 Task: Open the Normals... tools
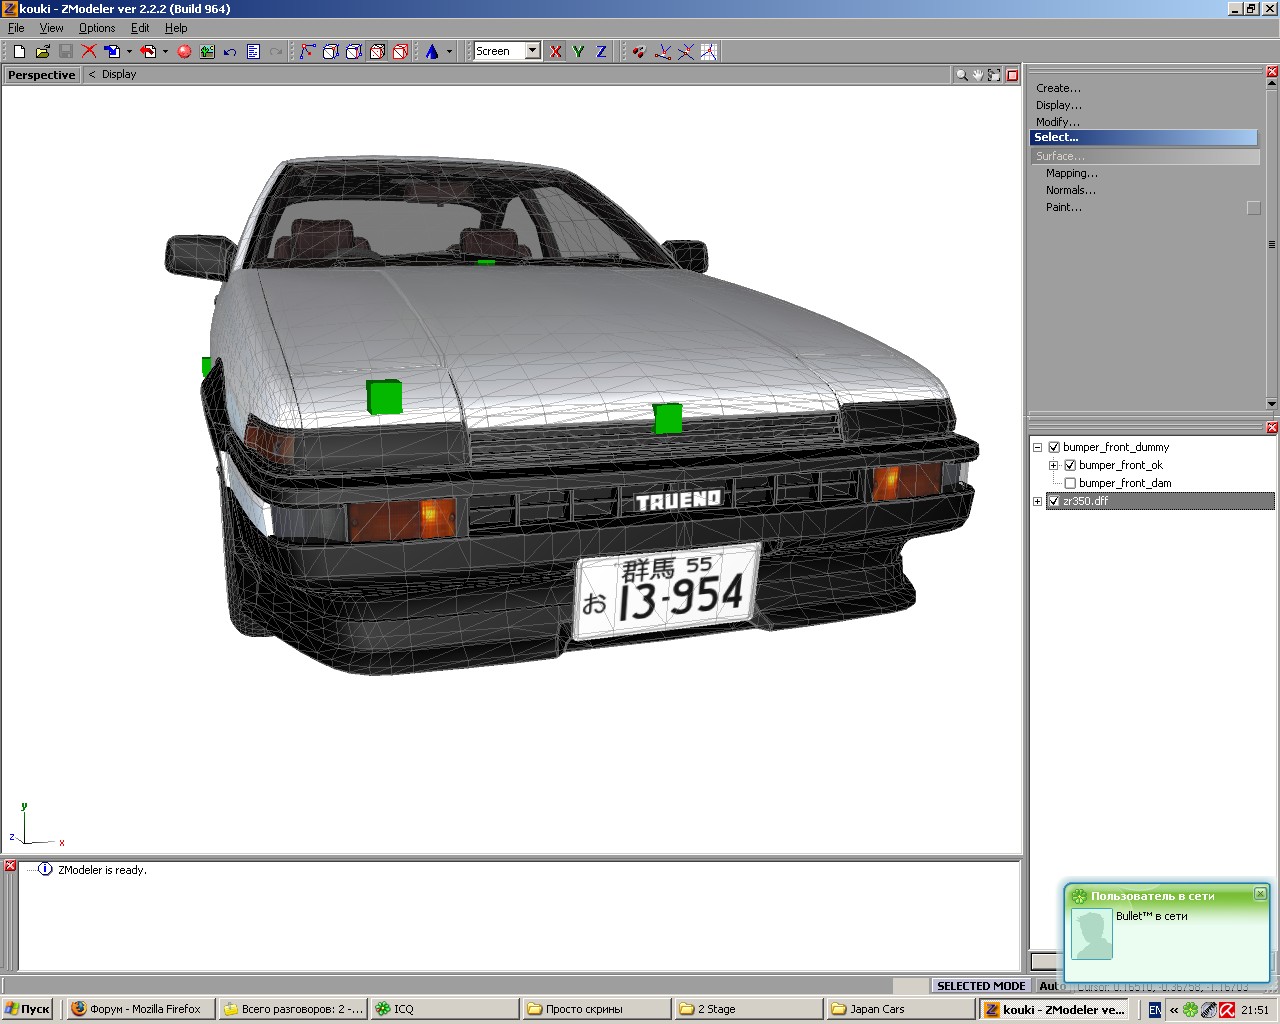pos(1070,190)
